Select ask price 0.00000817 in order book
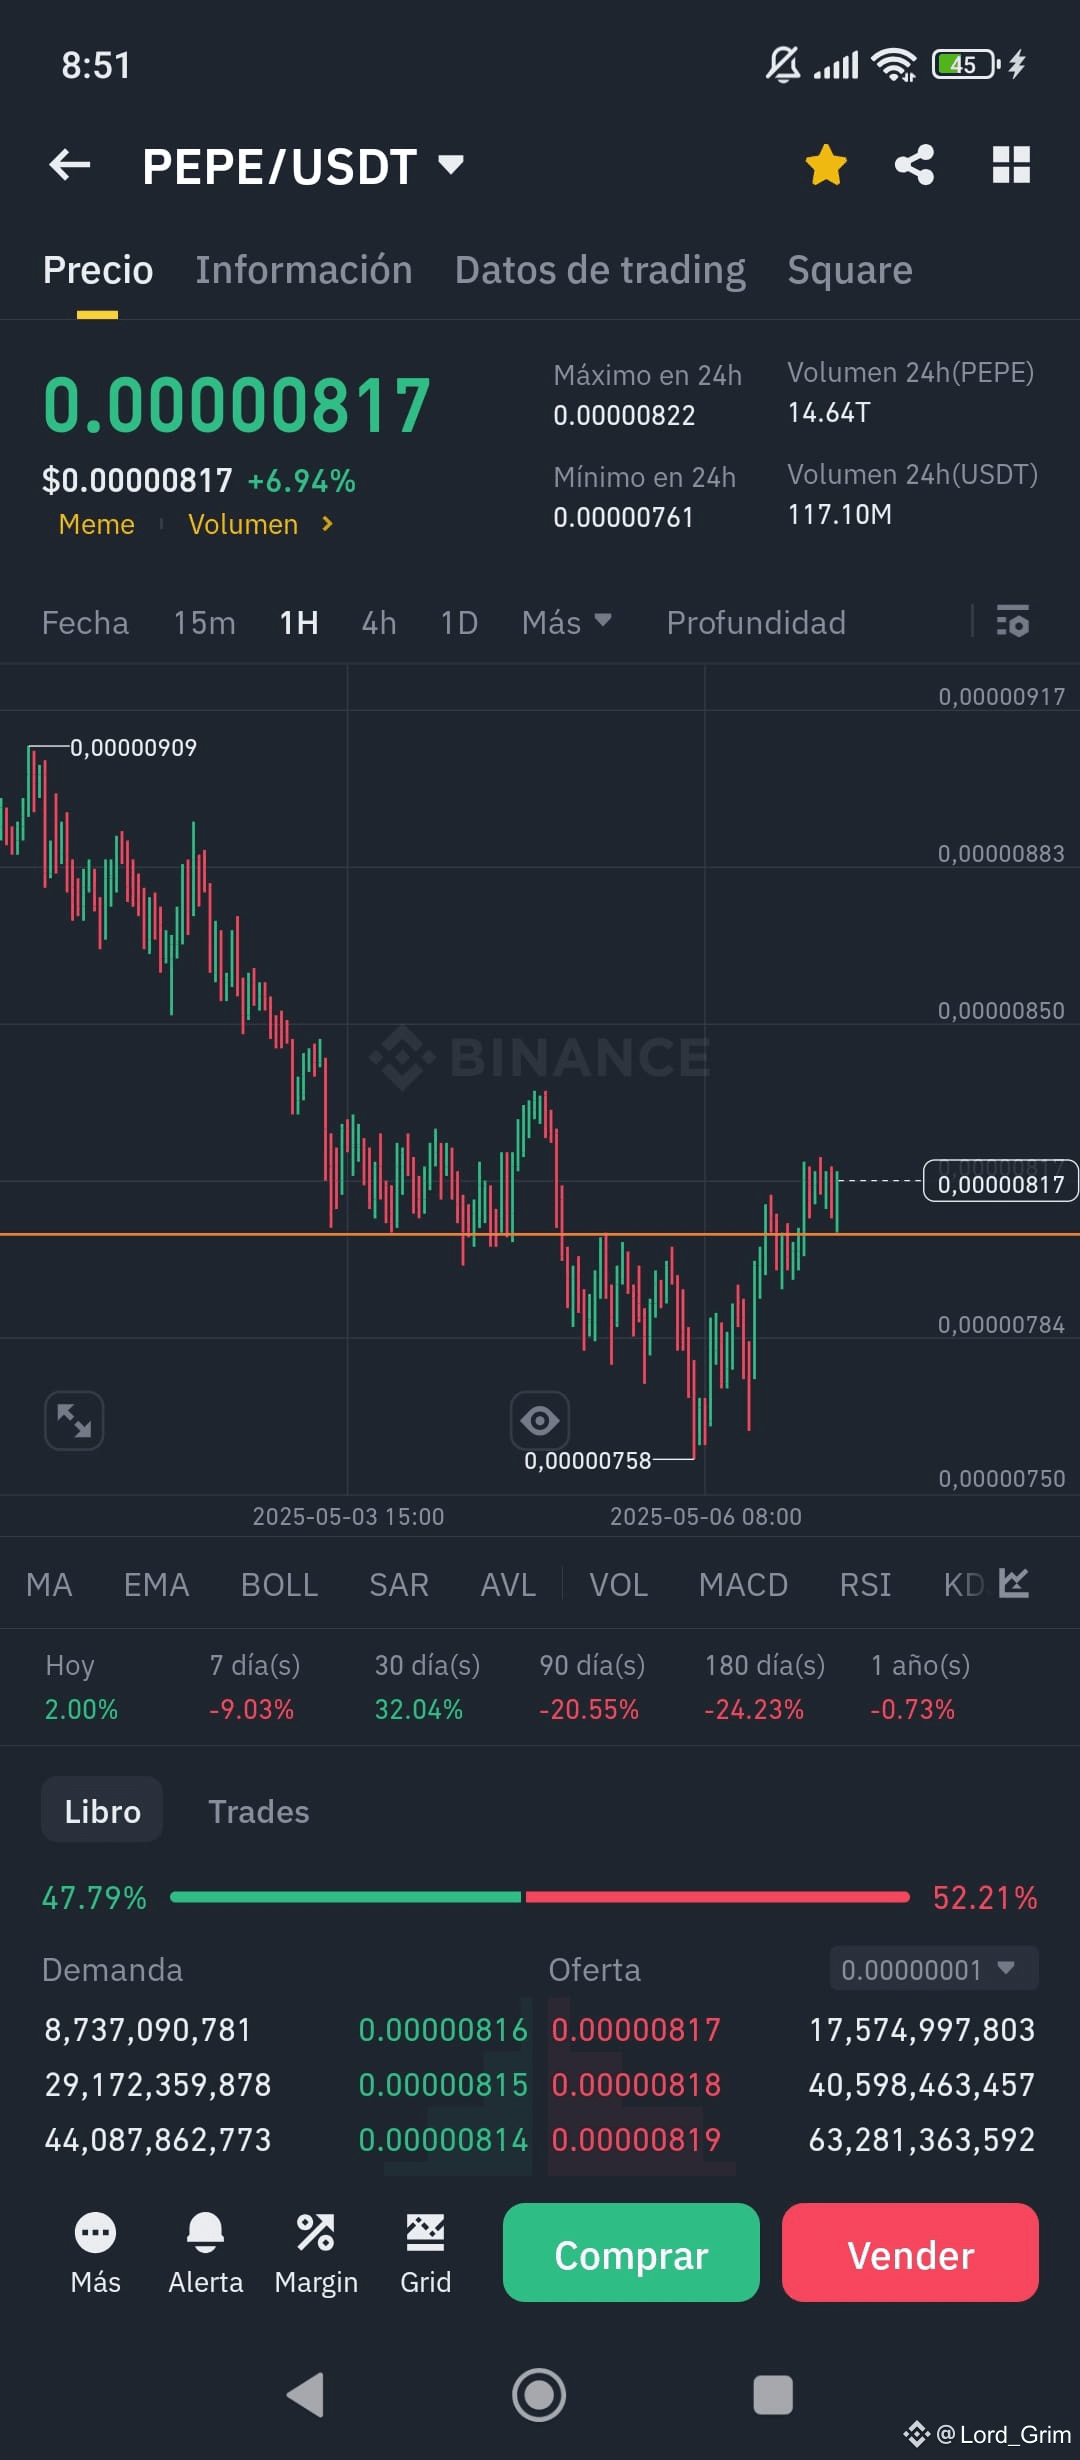Screen dimensions: 1080x2460 coord(636,2029)
